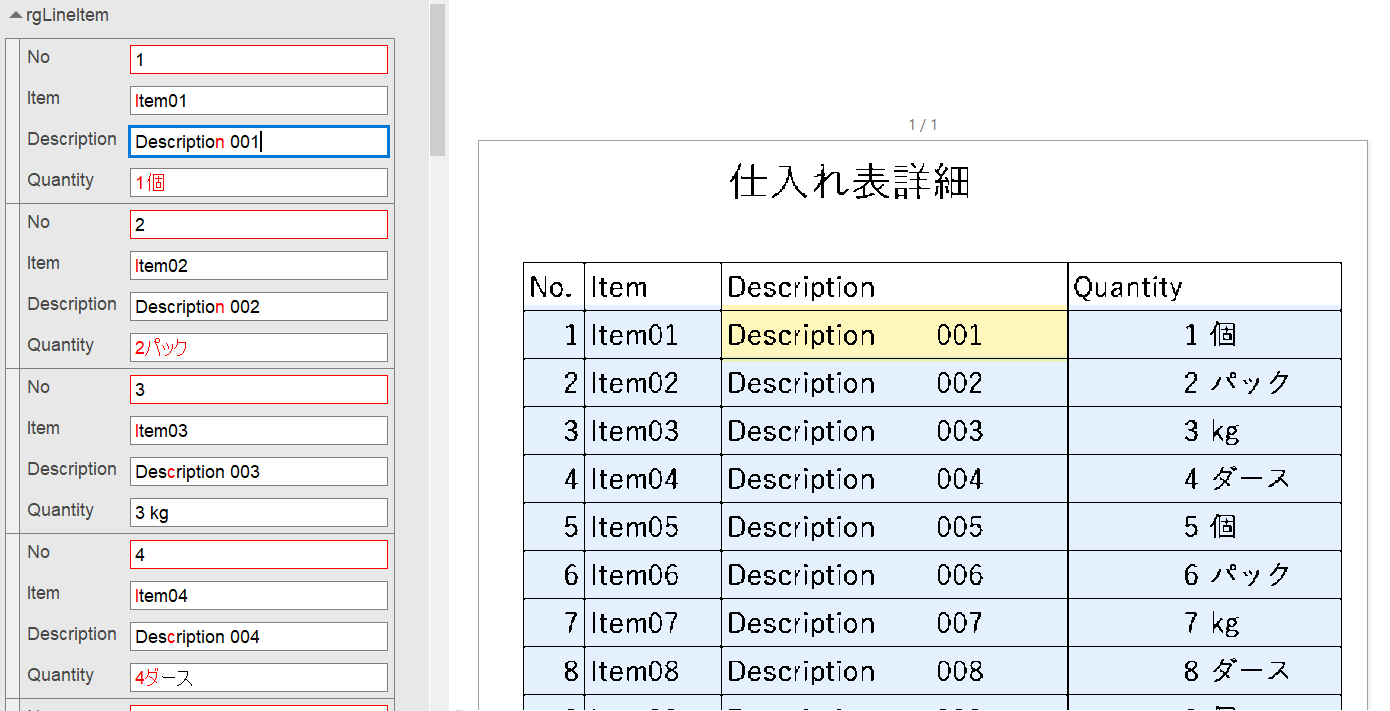Click the Description 003 cell in preview table
1390x711 pixels.
[894, 431]
